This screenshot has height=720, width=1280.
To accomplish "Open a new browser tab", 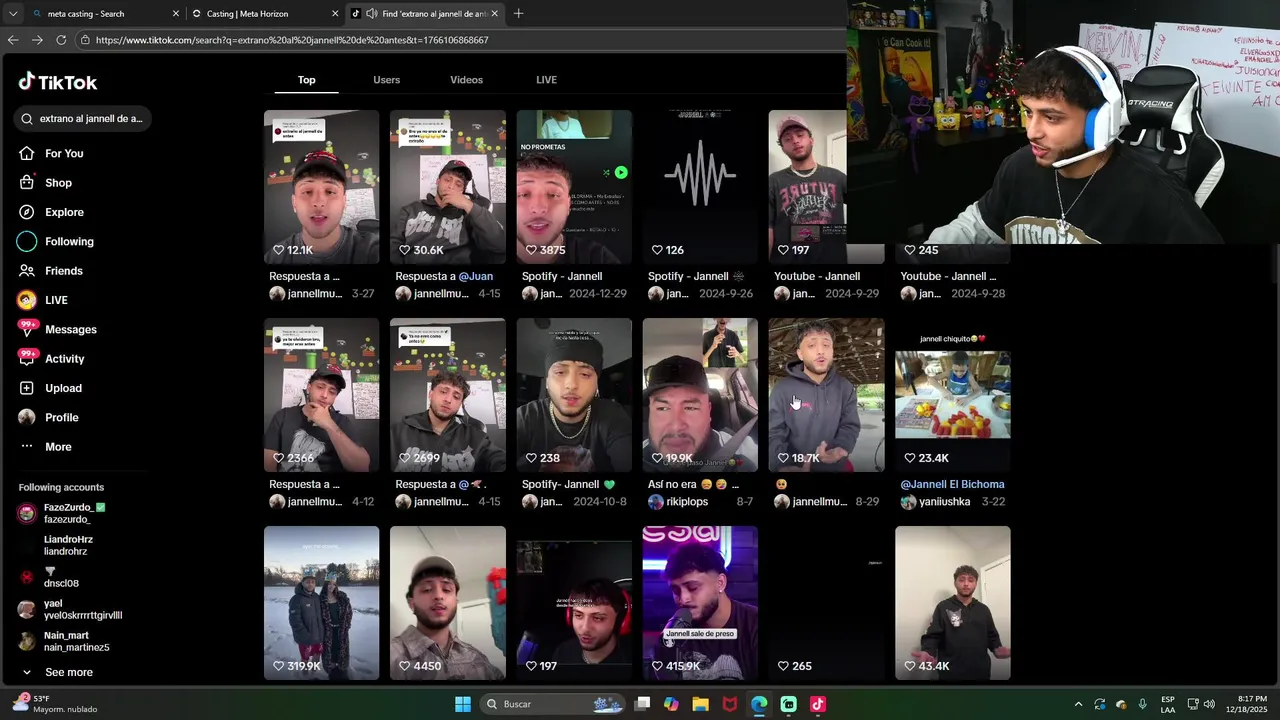I will pos(518,14).
